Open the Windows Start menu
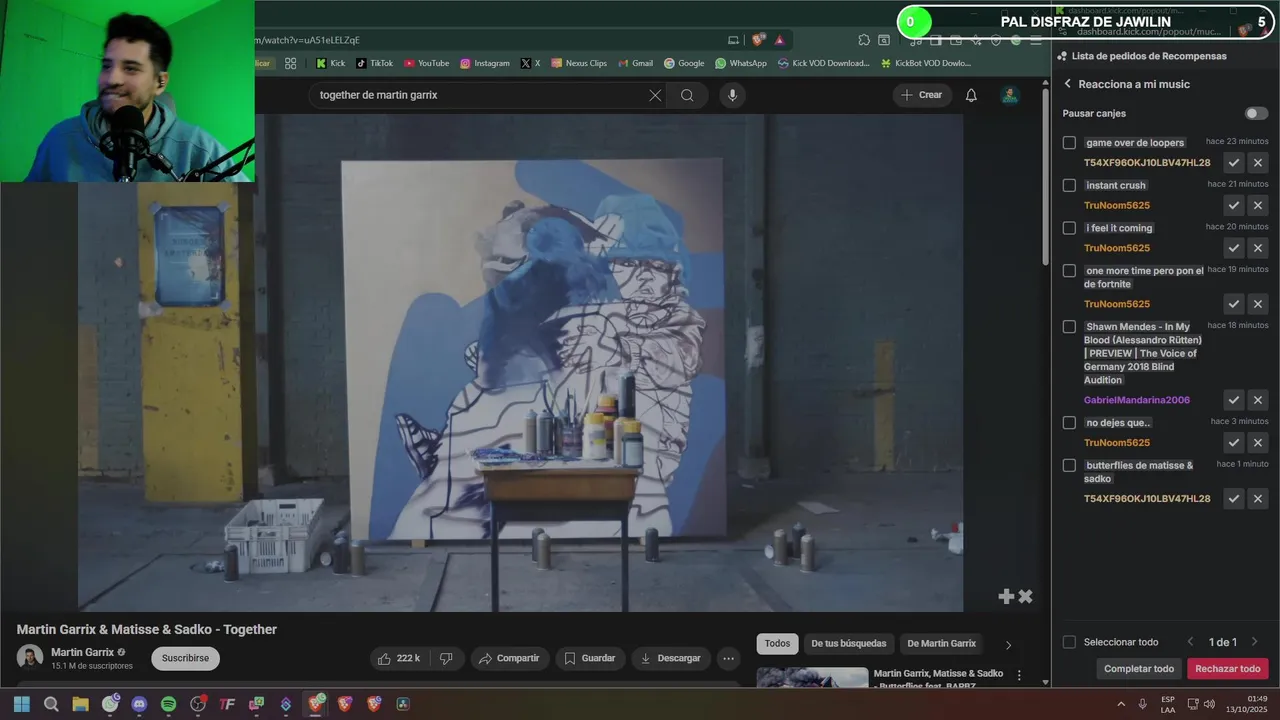 coord(22,704)
